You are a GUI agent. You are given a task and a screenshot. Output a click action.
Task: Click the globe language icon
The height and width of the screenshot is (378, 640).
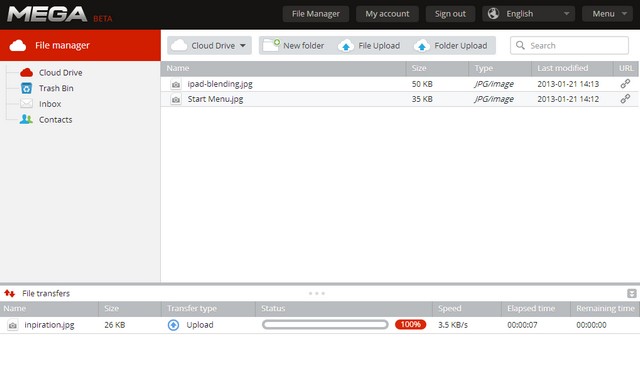tap(493, 13)
